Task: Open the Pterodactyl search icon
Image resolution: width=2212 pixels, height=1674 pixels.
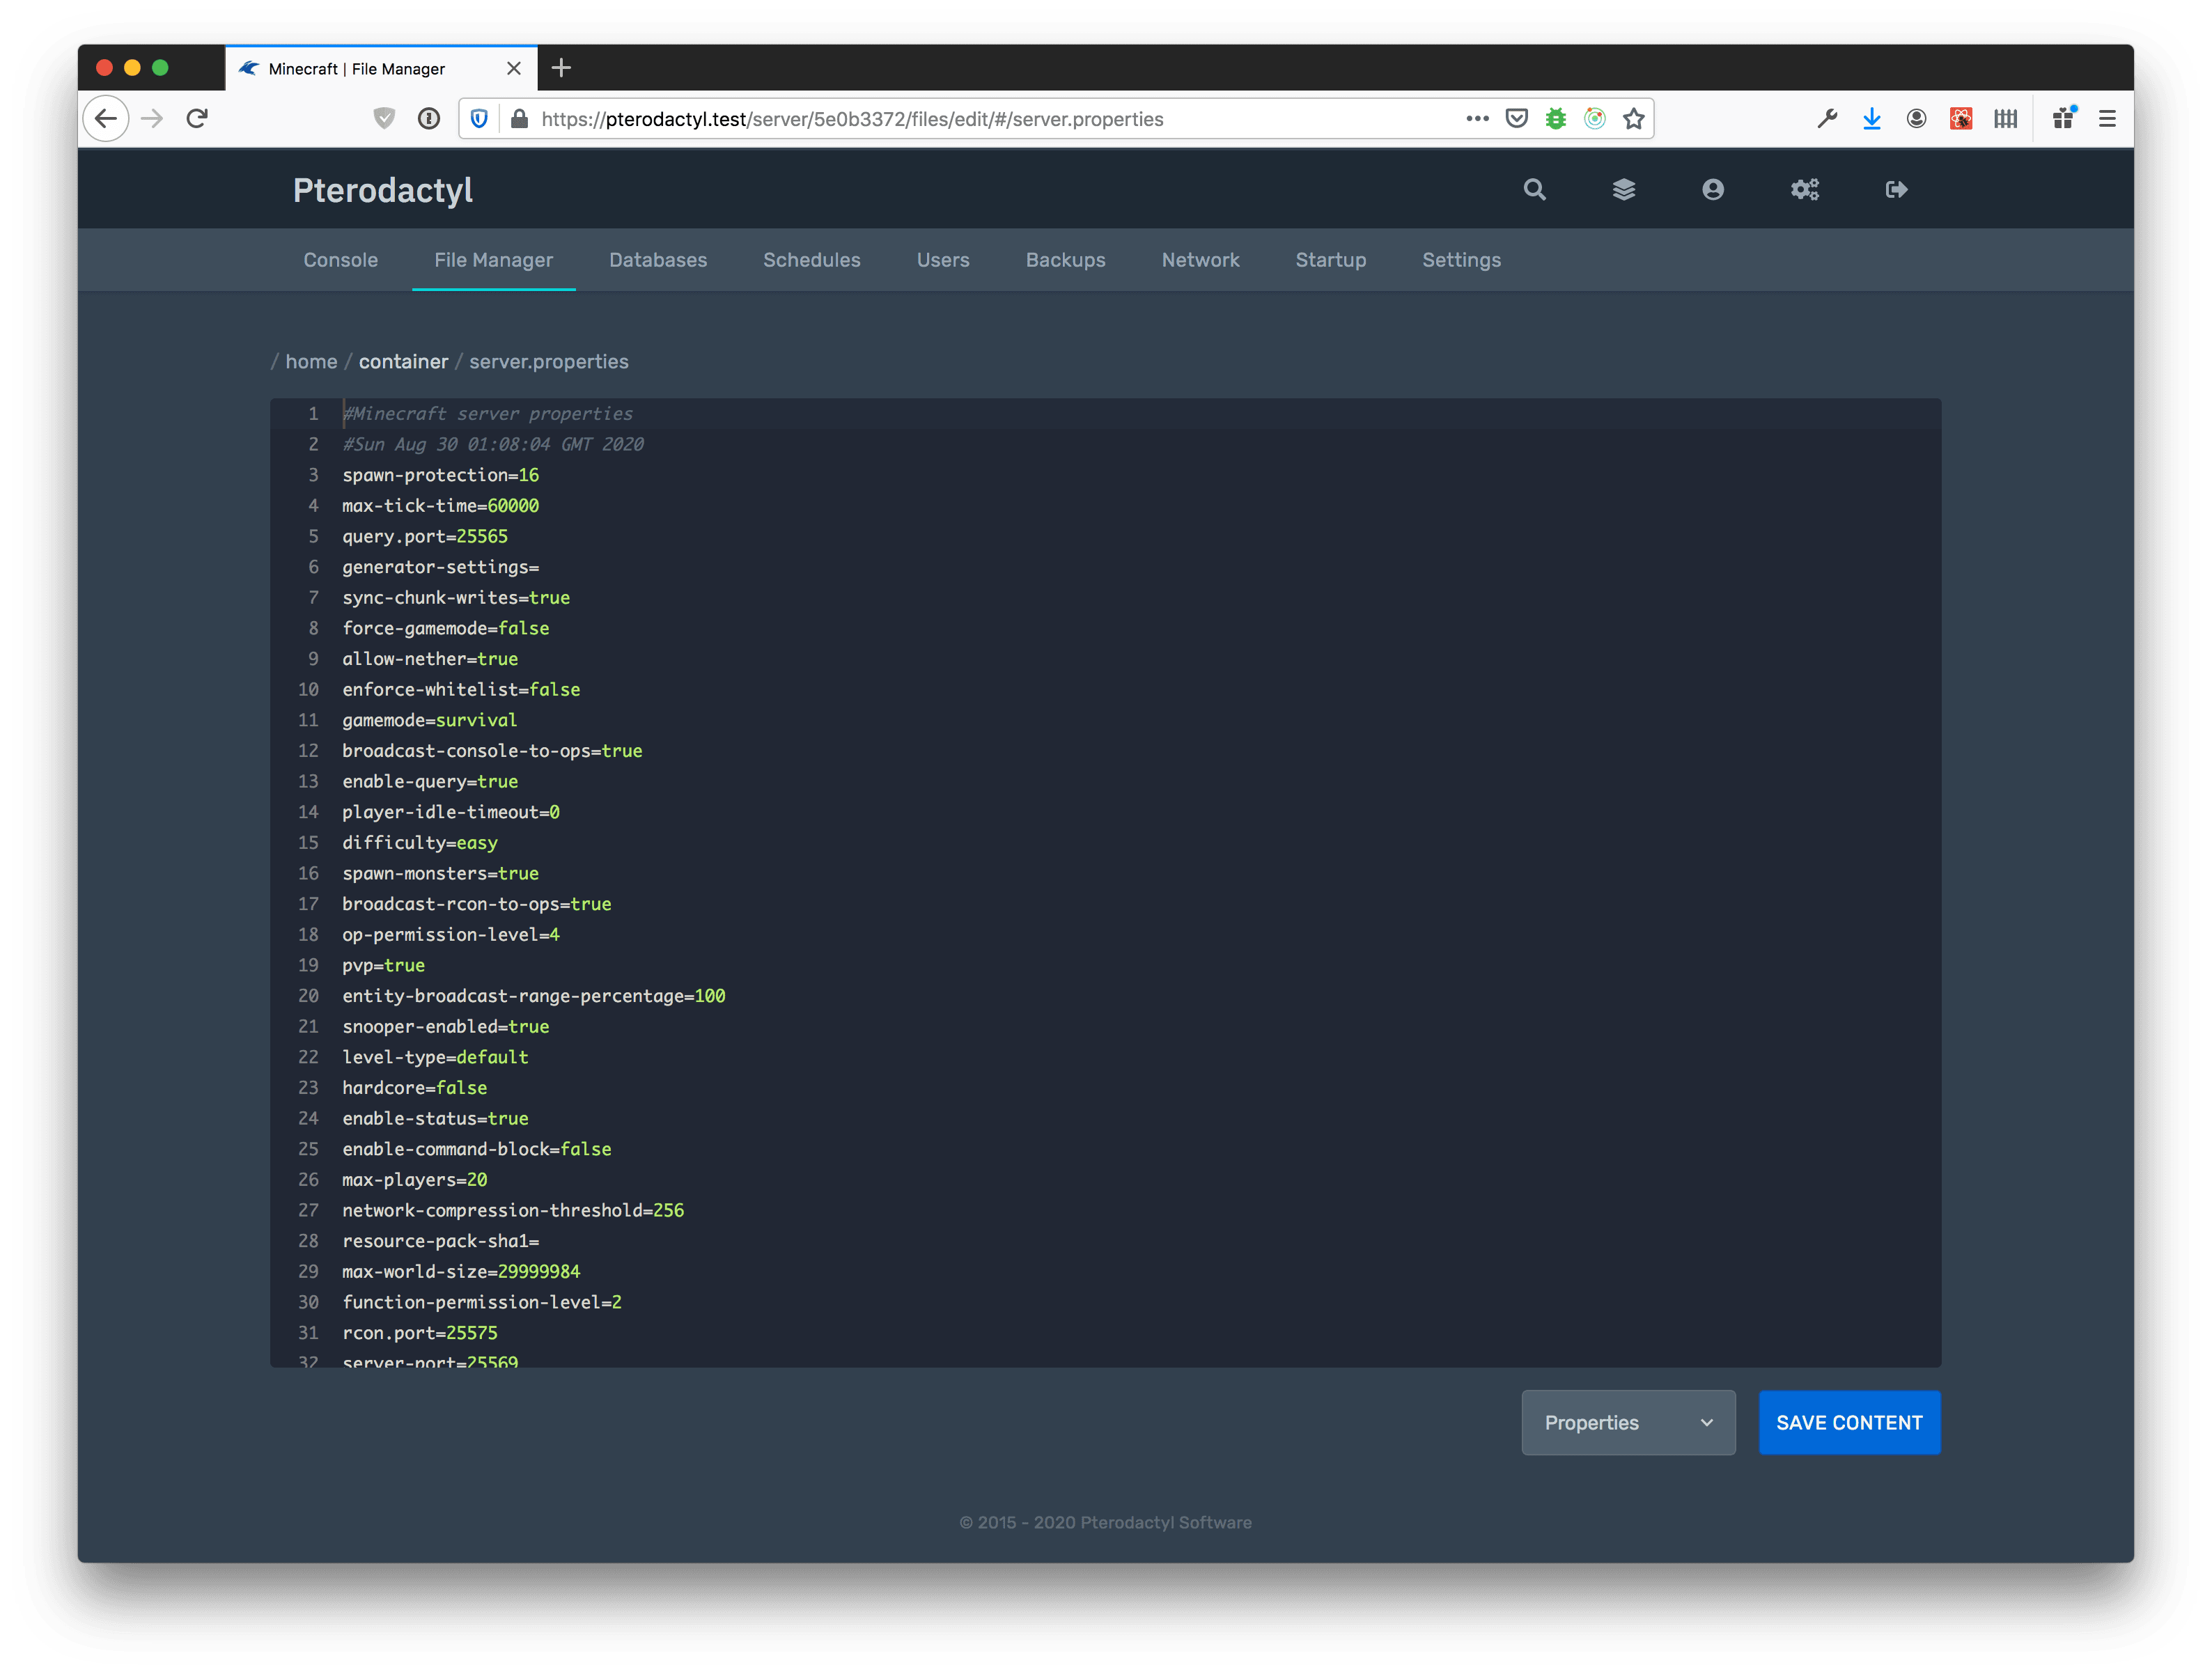Action: coord(1534,190)
